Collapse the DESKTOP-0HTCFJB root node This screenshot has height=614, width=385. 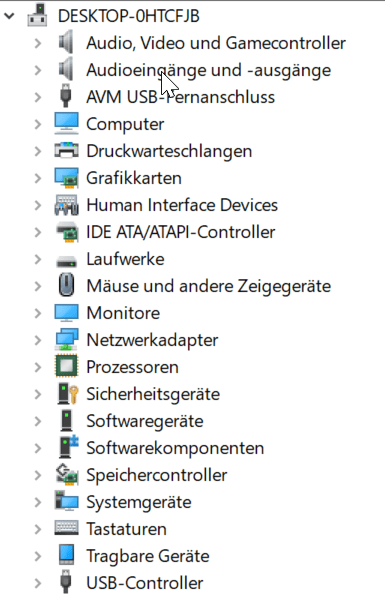9,16
